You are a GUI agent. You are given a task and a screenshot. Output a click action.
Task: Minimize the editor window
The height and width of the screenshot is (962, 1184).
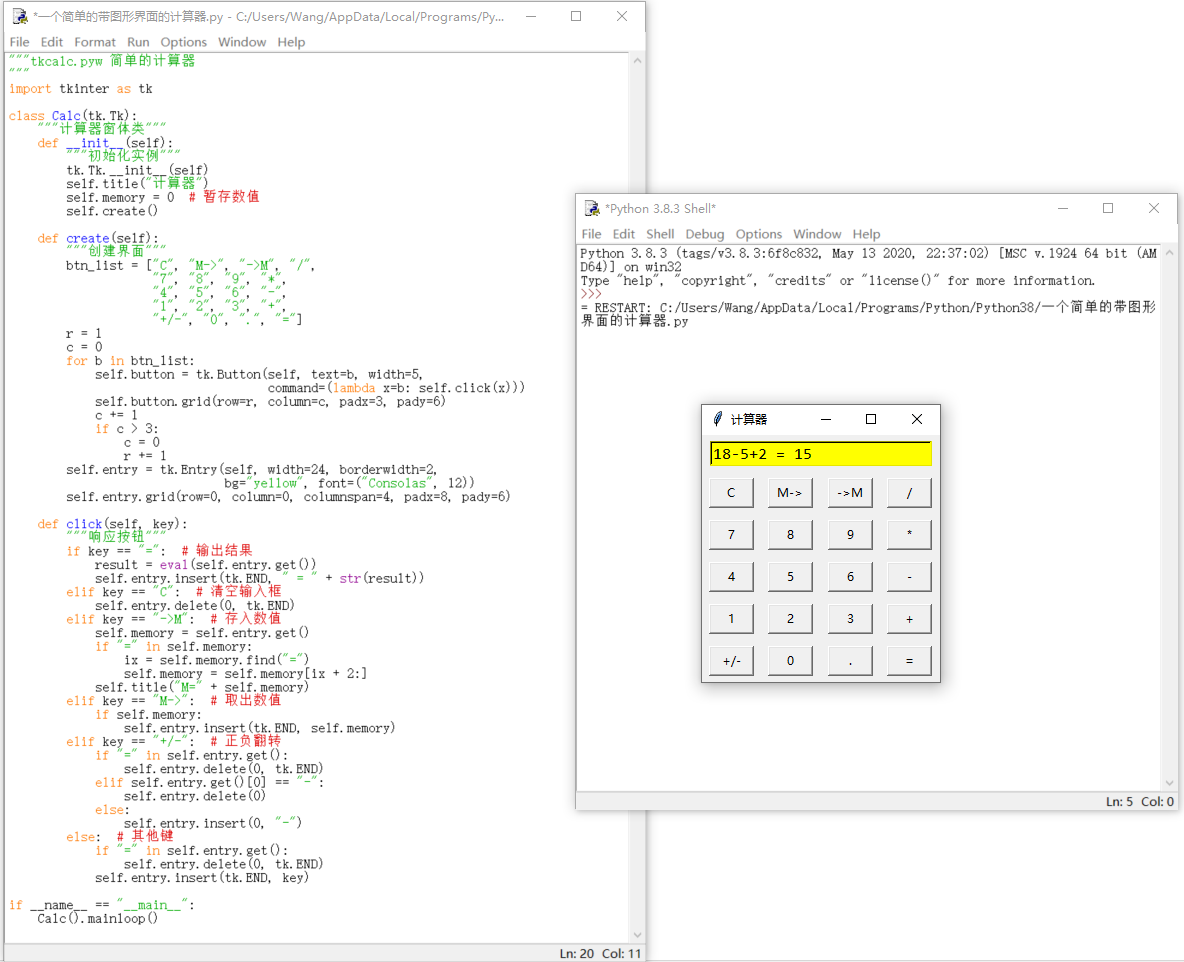pos(531,16)
